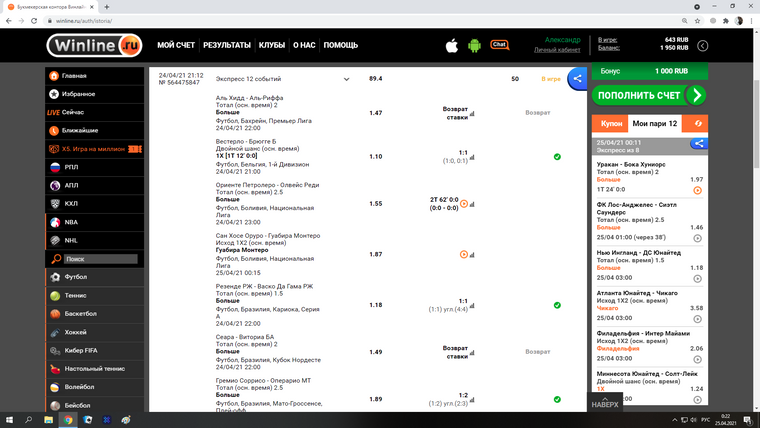Show stats for Аль Хидд match
This screenshot has height=428, width=760.
[472, 114]
